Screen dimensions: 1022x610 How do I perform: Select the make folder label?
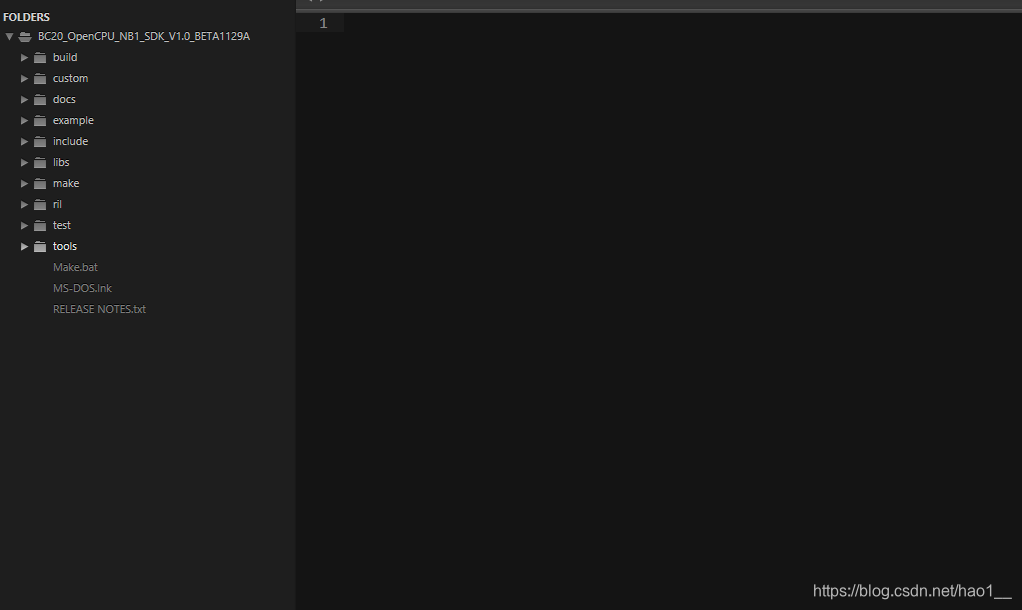66,183
